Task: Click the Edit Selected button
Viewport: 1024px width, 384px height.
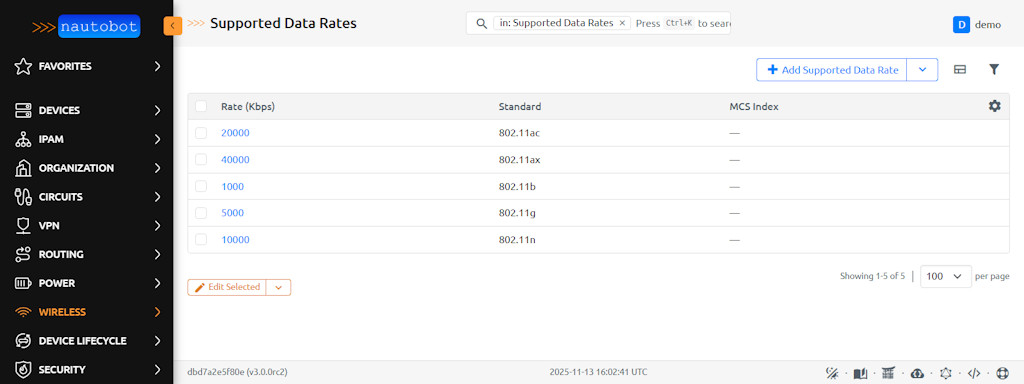Action: (x=227, y=287)
